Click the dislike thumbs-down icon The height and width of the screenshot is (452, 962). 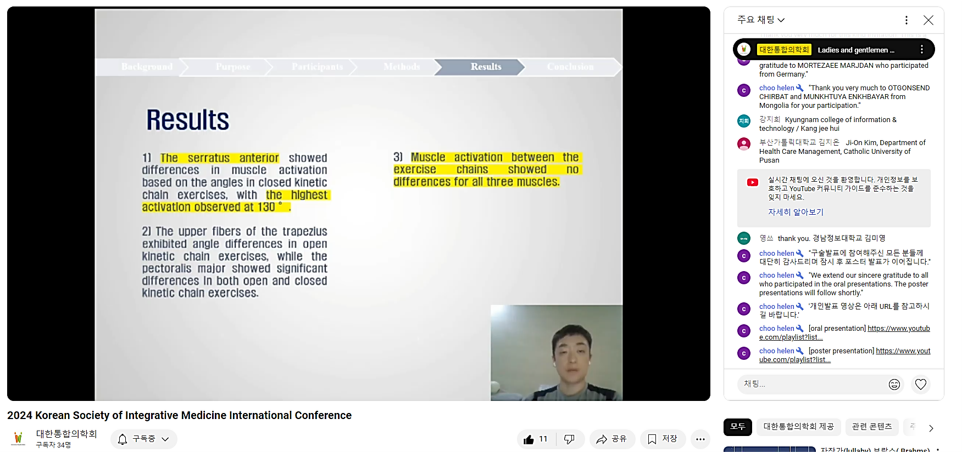(569, 439)
